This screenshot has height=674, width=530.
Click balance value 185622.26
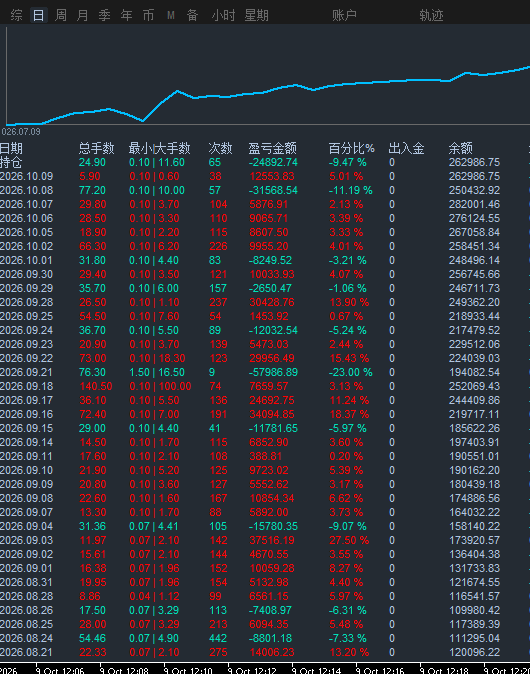click(475, 429)
